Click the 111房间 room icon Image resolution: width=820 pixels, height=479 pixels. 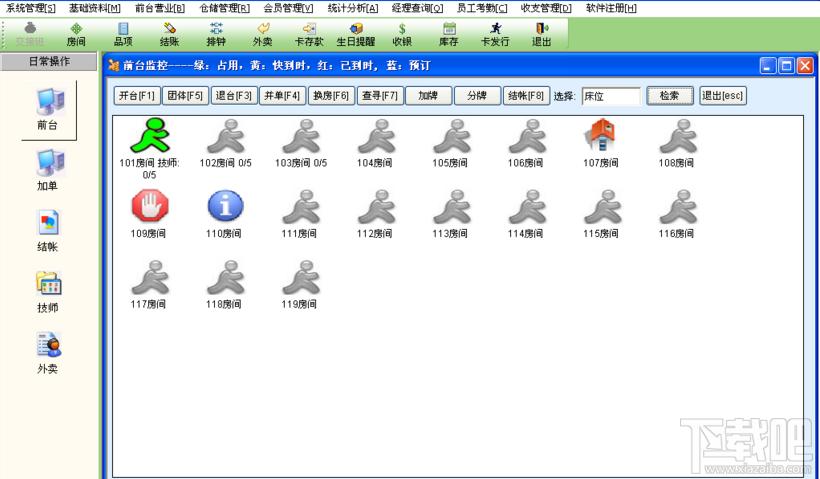pyautogui.click(x=301, y=207)
